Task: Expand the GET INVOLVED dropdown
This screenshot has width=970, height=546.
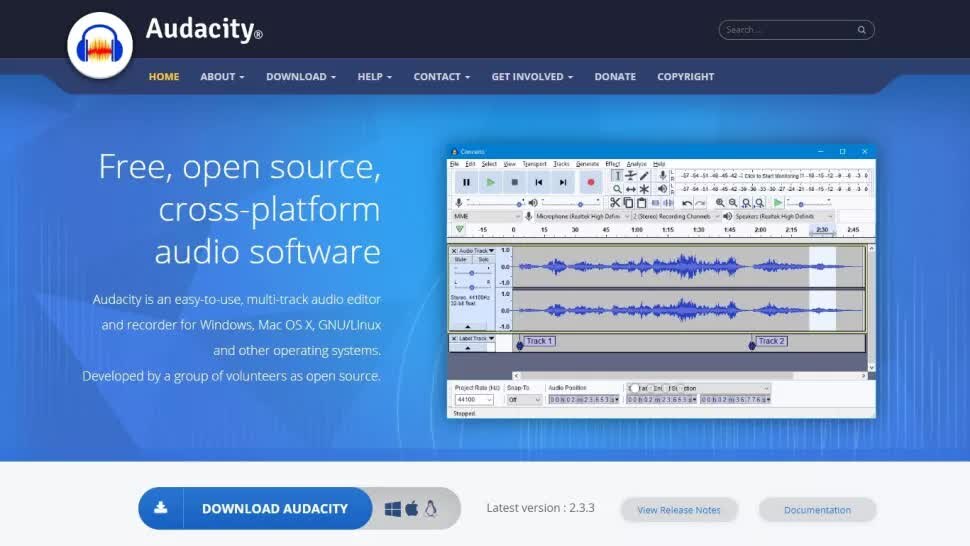Action: click(x=532, y=77)
